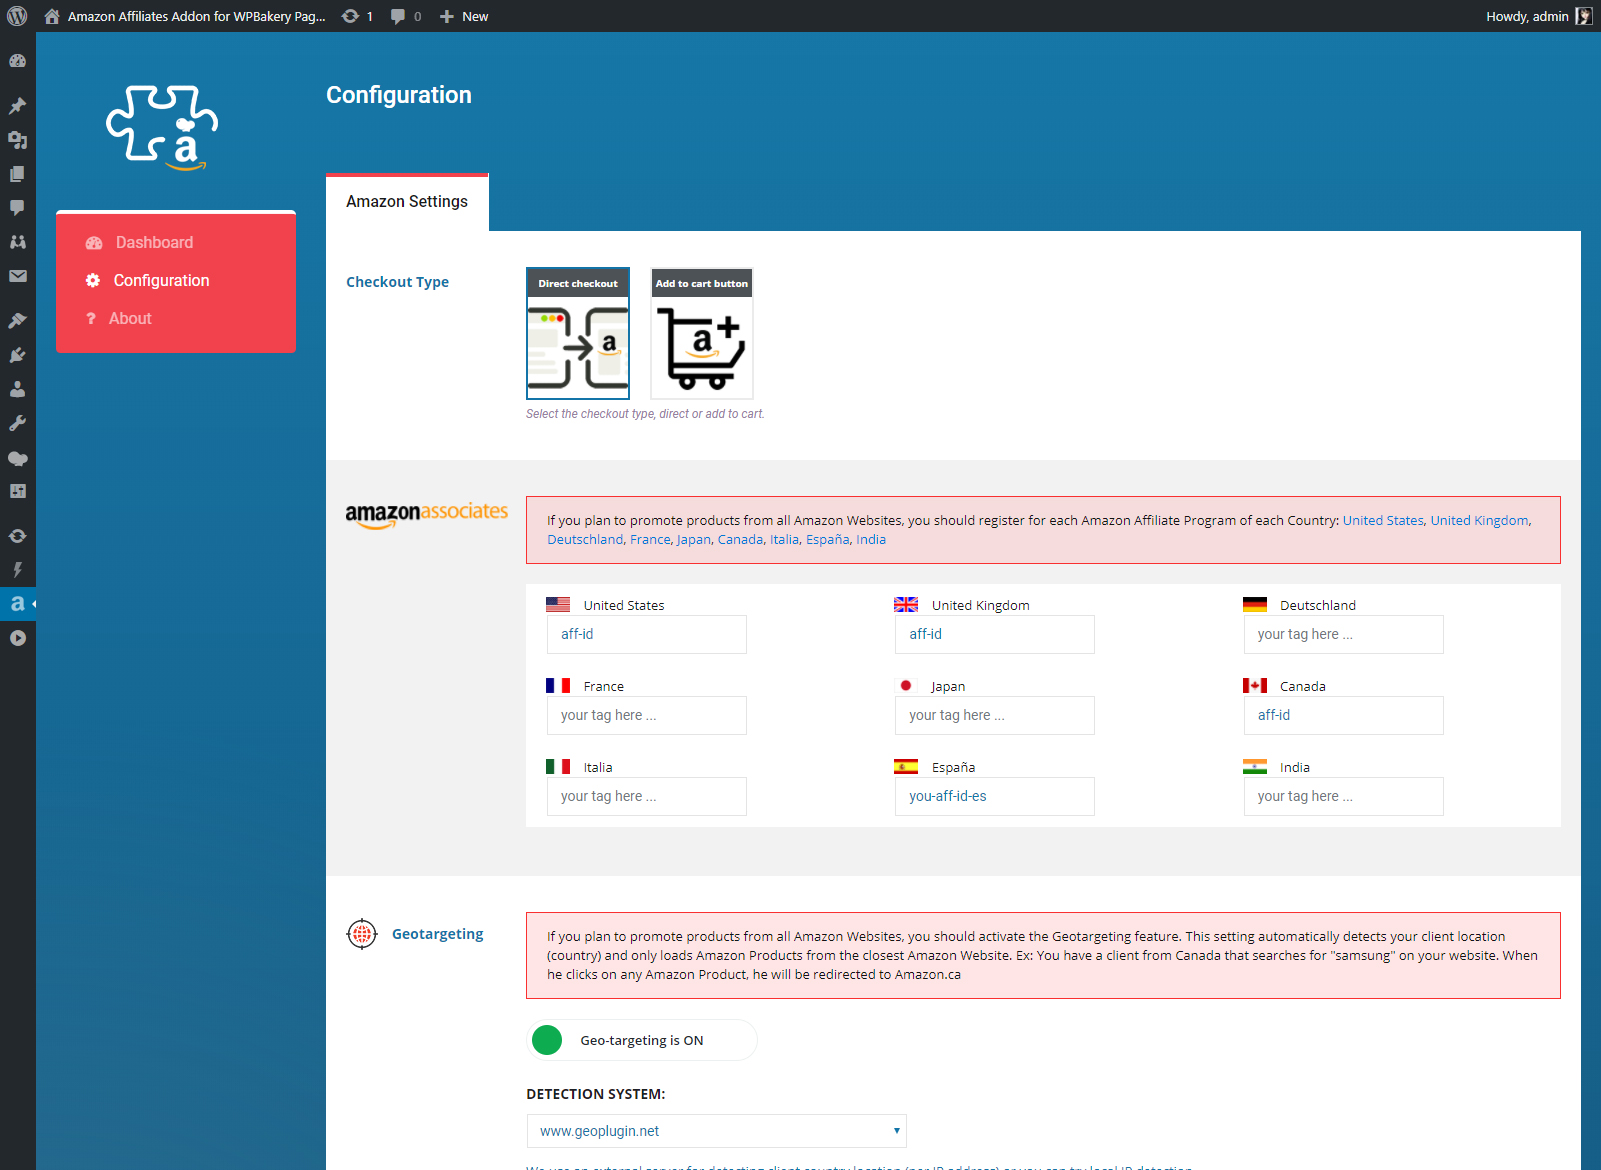Open the United States affiliate program link

coord(1383,520)
